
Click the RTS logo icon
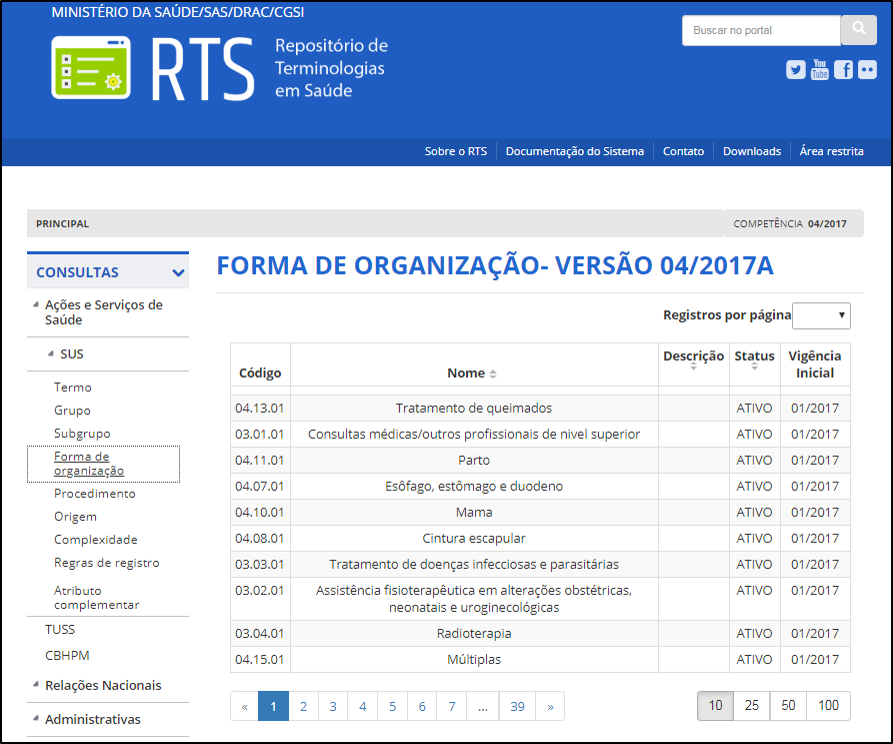[x=90, y=67]
